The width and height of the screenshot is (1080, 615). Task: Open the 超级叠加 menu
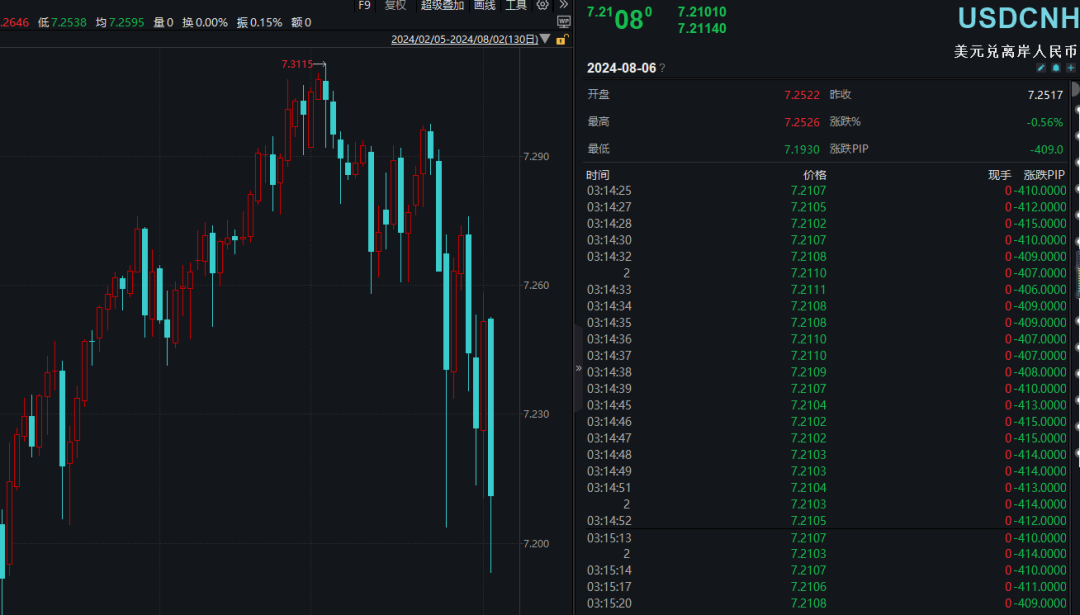click(442, 5)
